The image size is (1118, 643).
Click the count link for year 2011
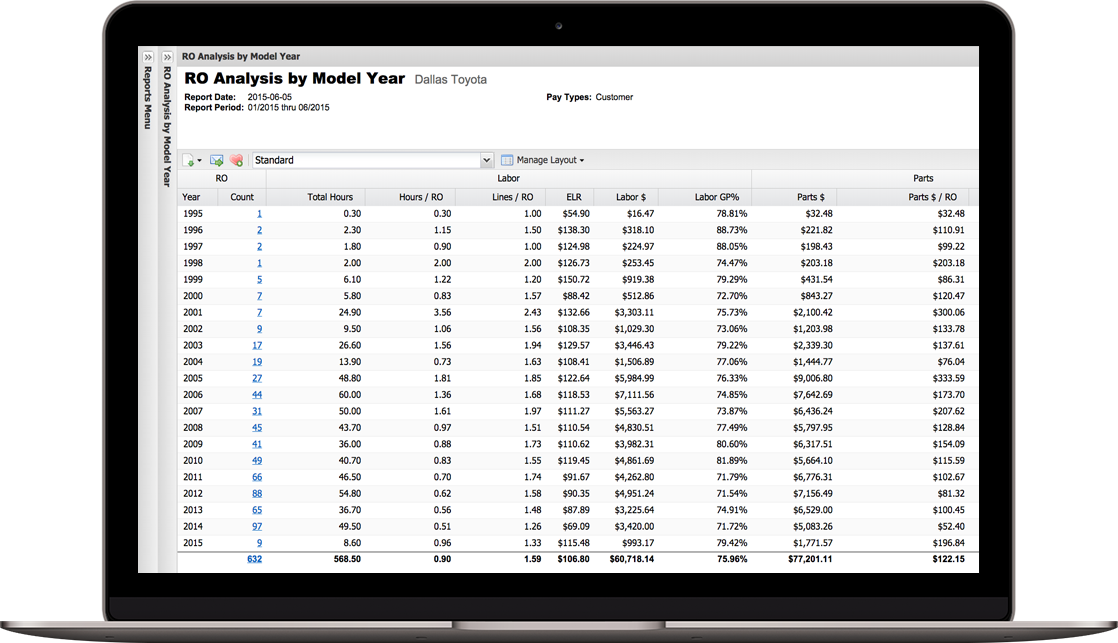coord(256,476)
